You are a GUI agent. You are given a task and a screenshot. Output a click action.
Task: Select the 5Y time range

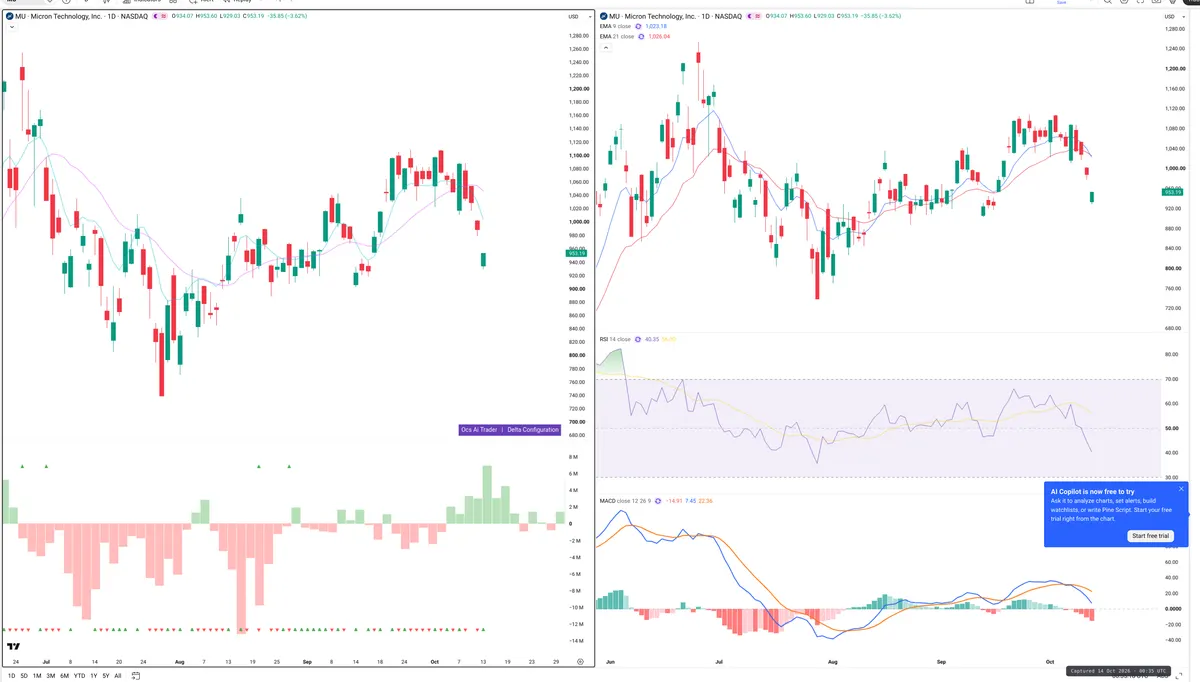tap(105, 676)
